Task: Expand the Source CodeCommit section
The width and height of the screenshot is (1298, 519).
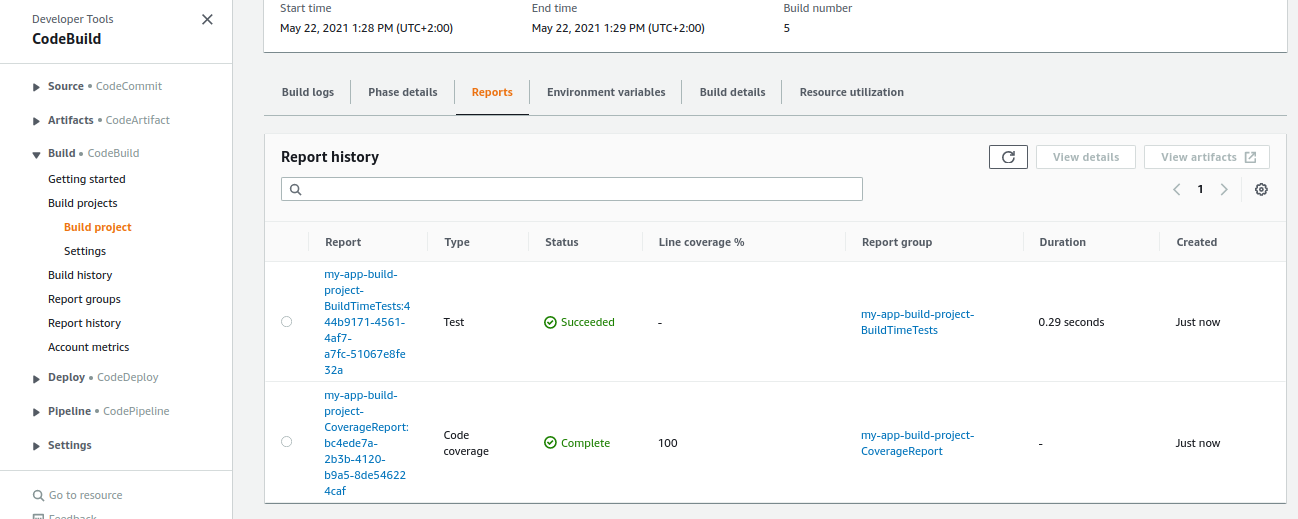Action: click(37, 87)
